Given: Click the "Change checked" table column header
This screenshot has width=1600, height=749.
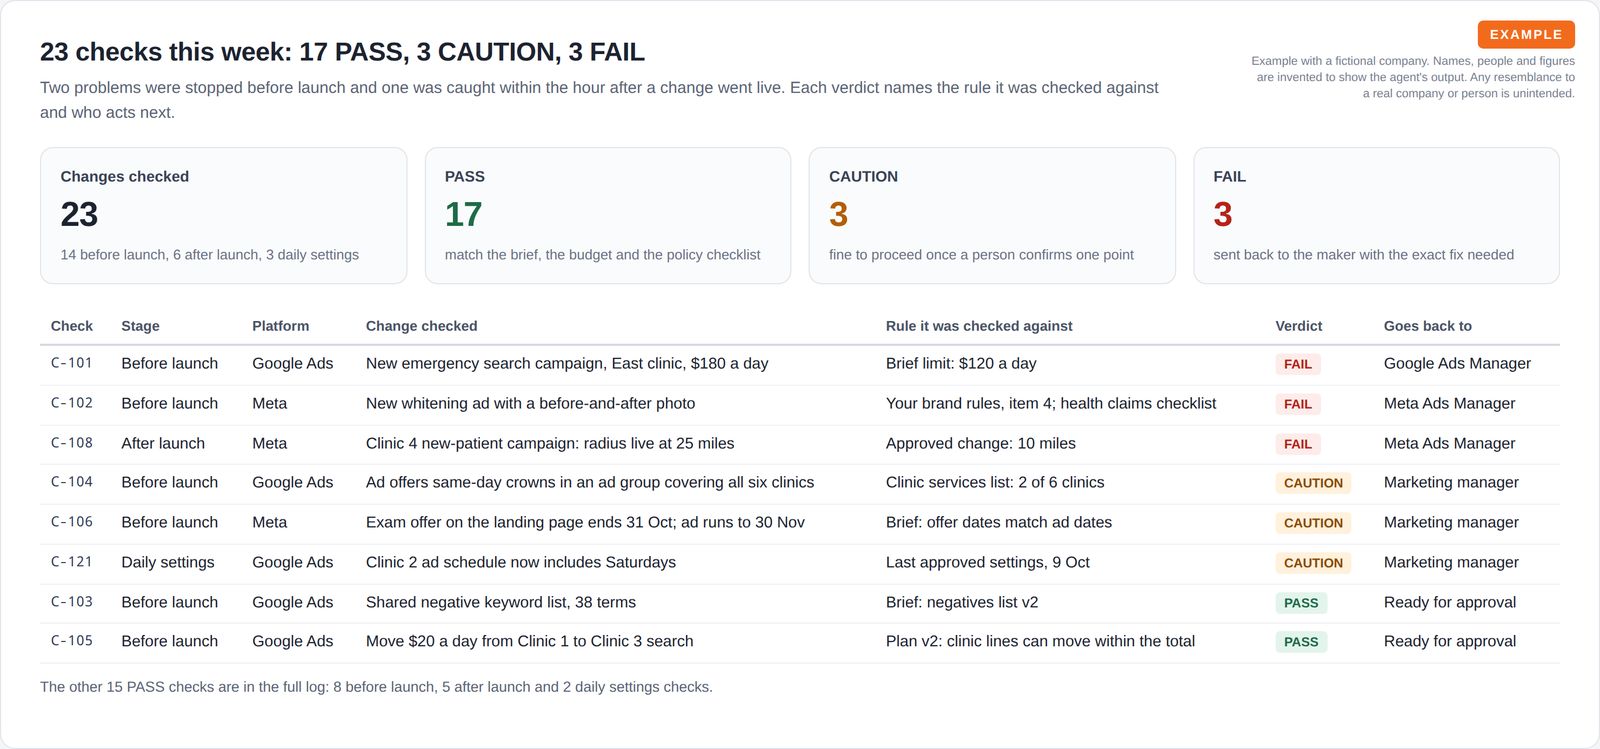Looking at the screenshot, I should click(422, 326).
